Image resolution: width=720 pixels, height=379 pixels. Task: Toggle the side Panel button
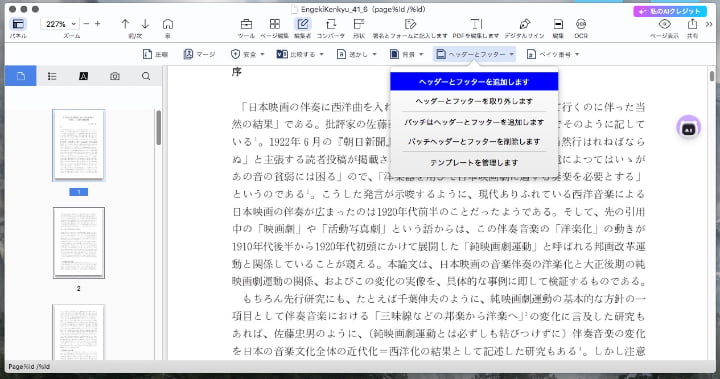coord(18,24)
